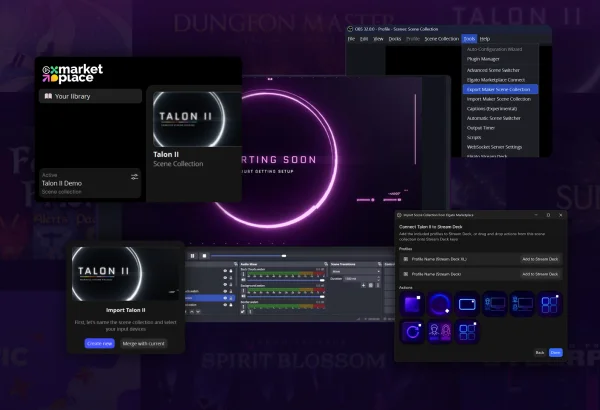This screenshot has width=600, height=410.
Task: Click the Audio Mixer dock pop-out icon
Action: pyautogui.click(x=326, y=264)
